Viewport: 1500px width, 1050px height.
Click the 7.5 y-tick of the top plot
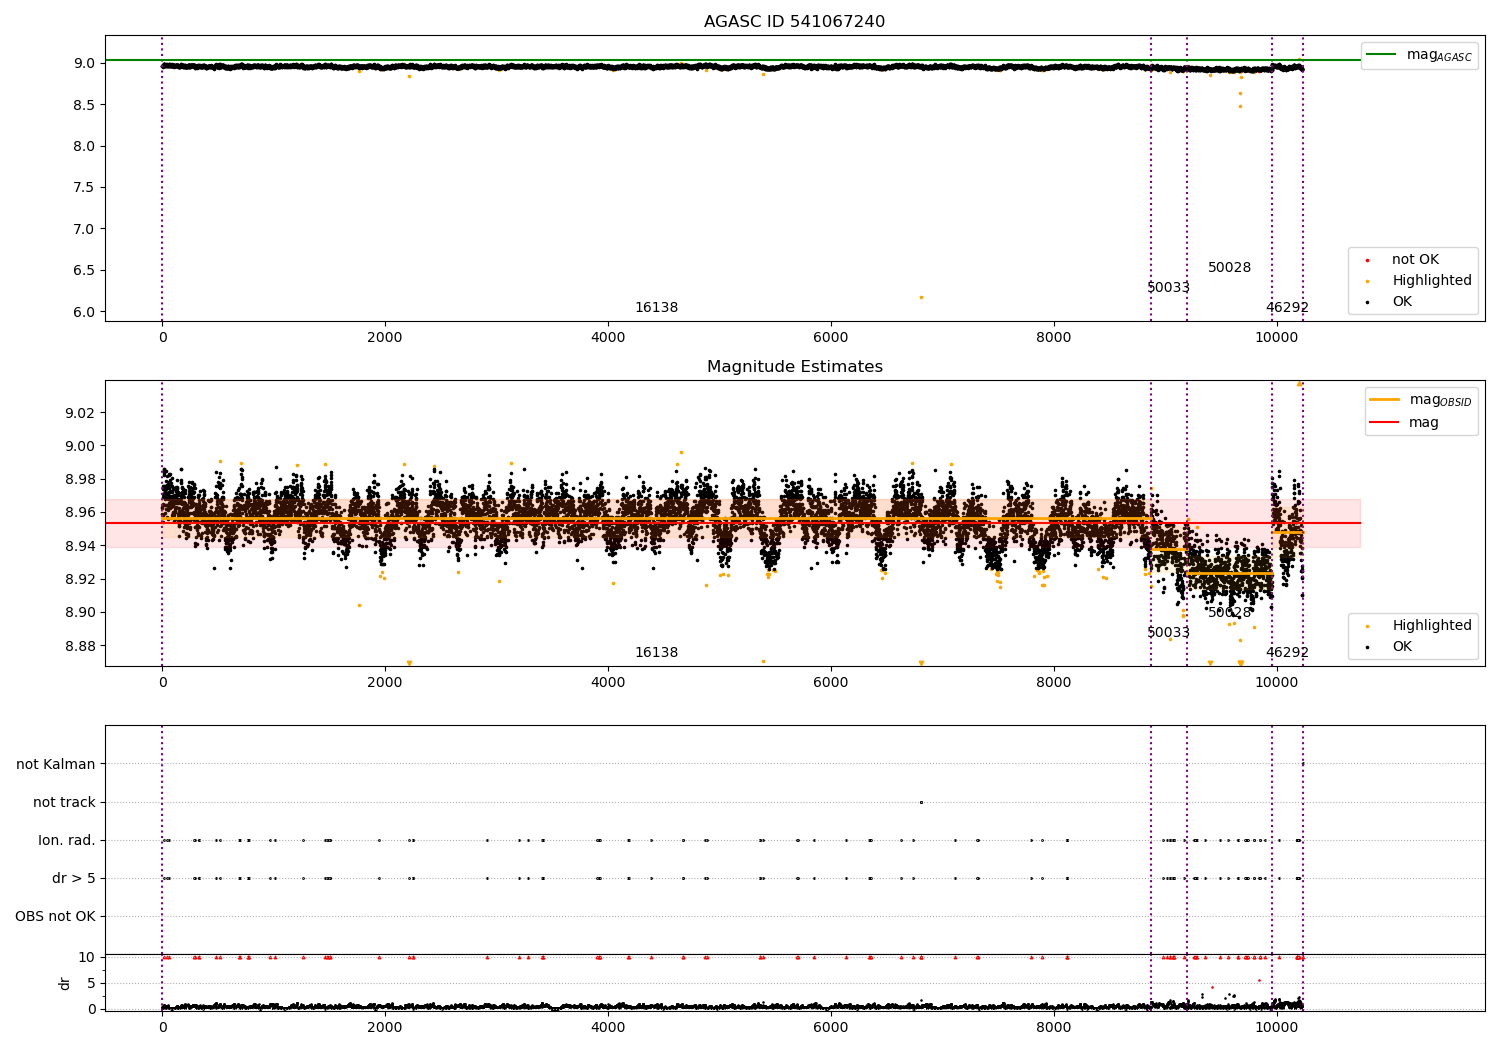pyautogui.click(x=85, y=187)
